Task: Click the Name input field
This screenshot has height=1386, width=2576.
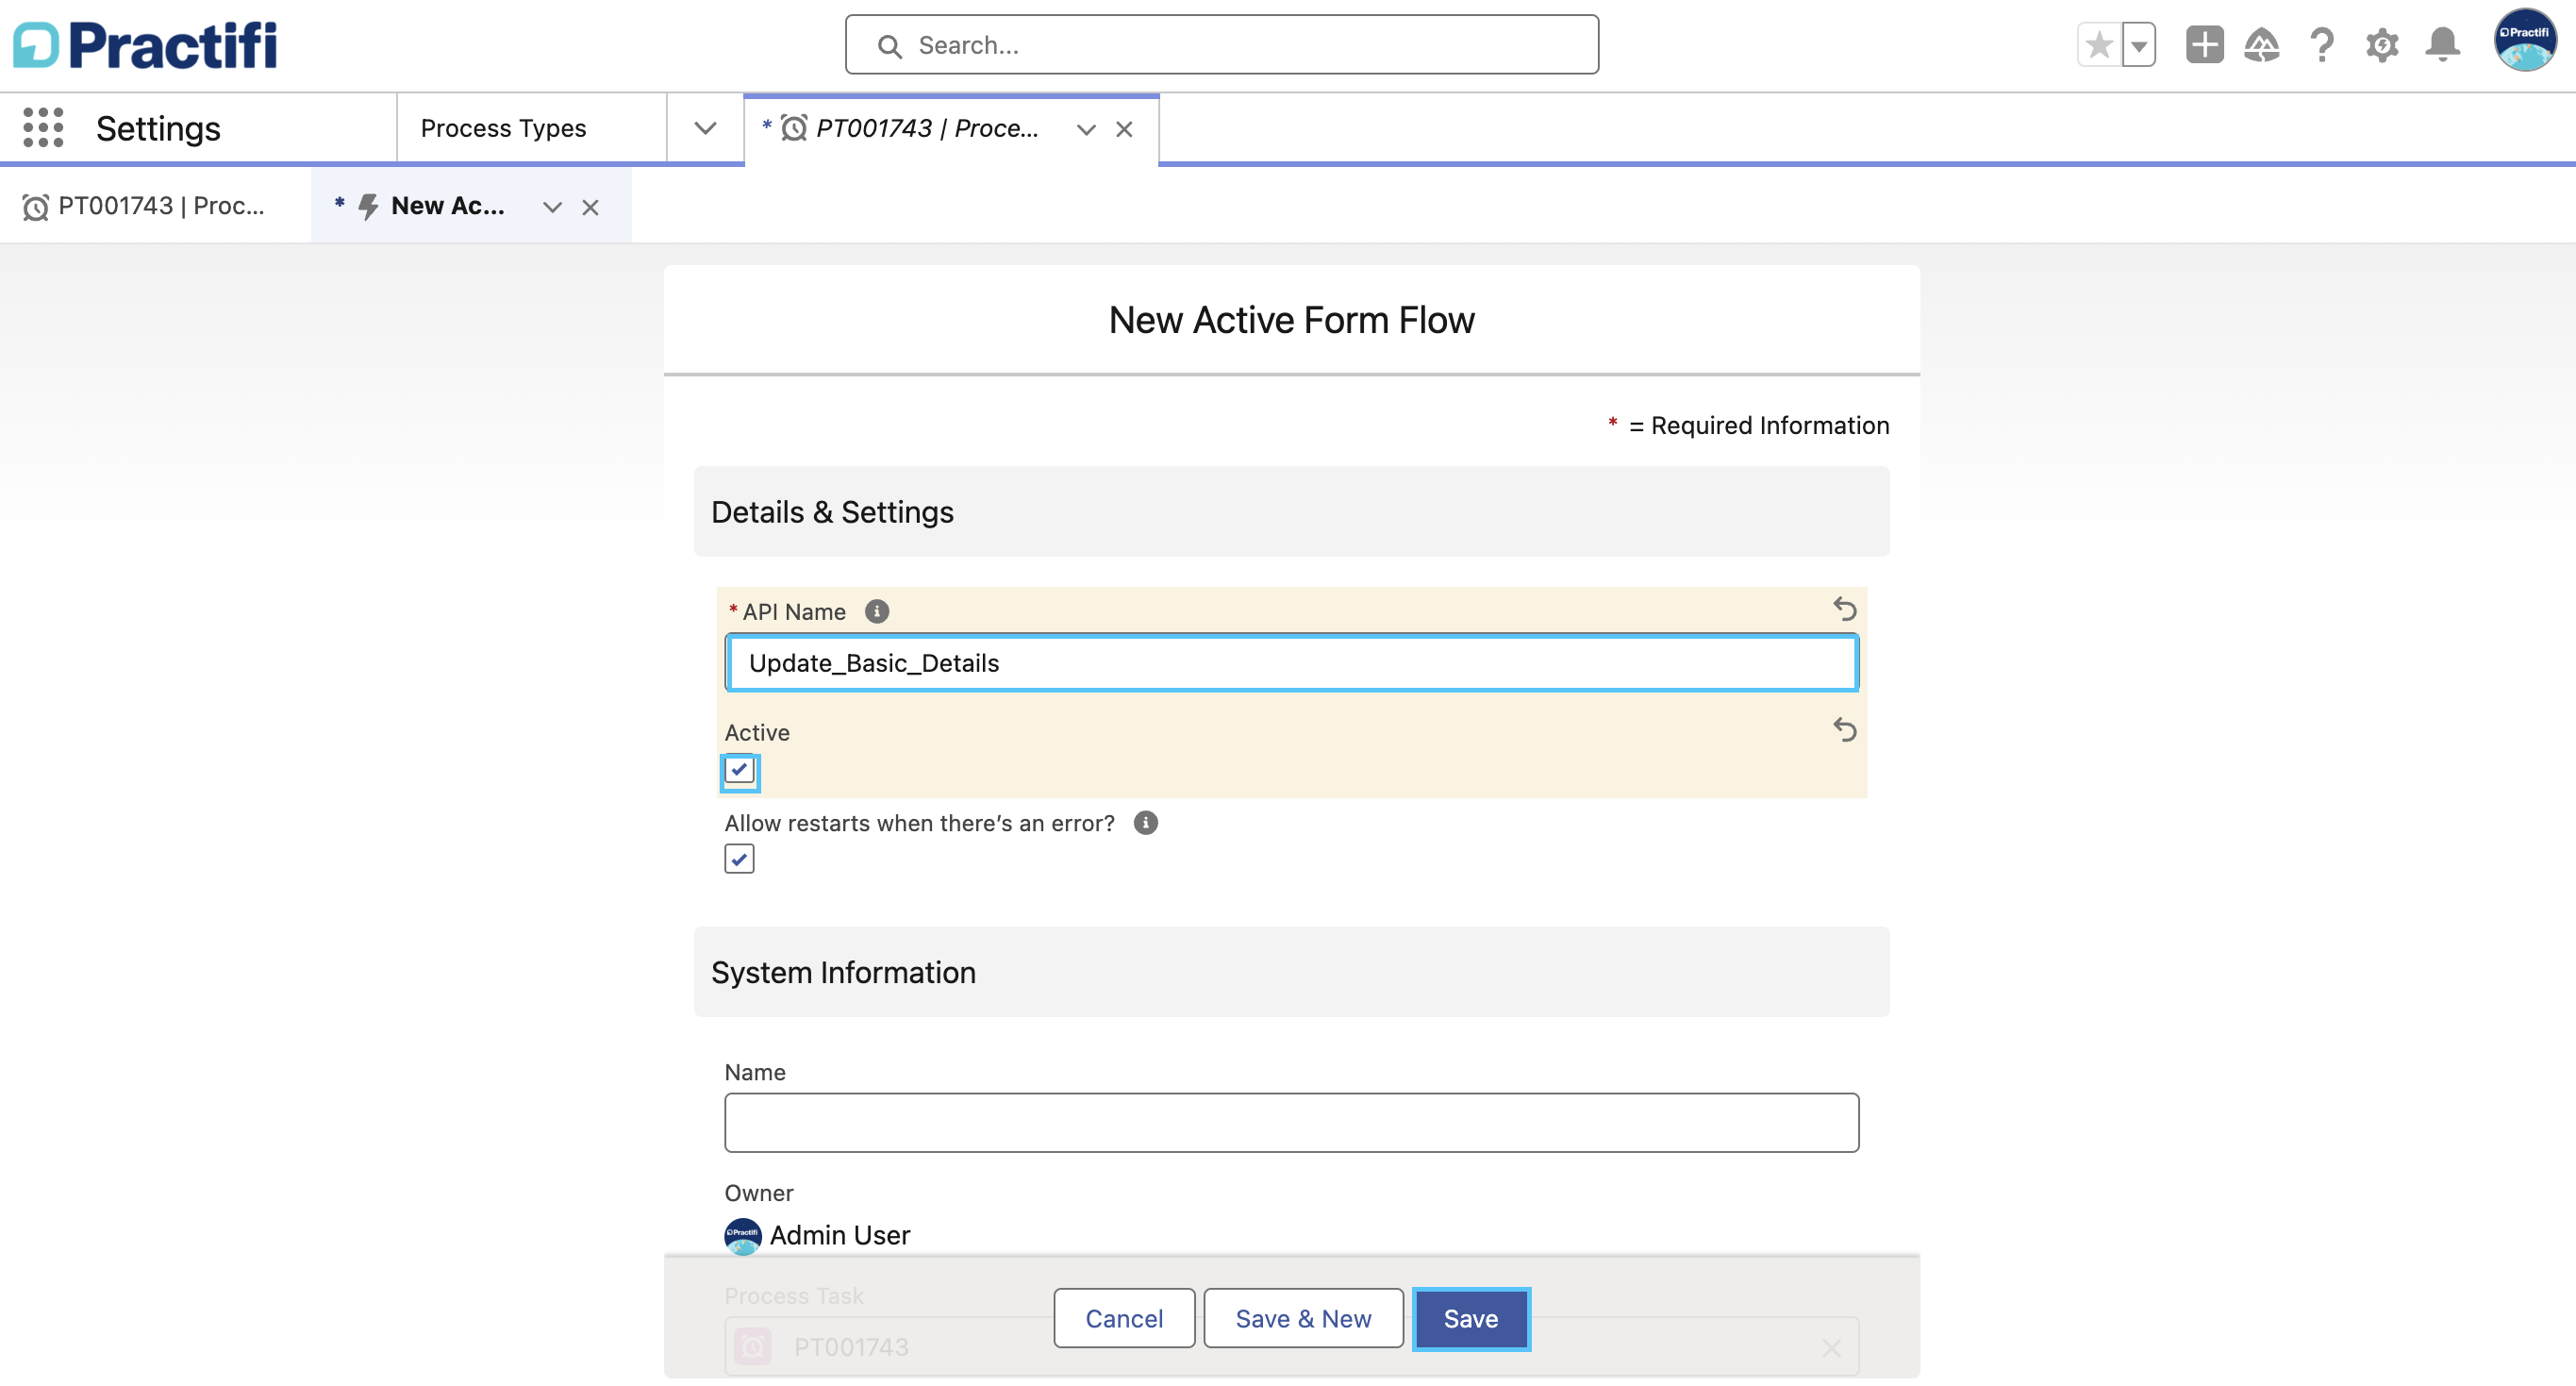Action: 1291,1122
